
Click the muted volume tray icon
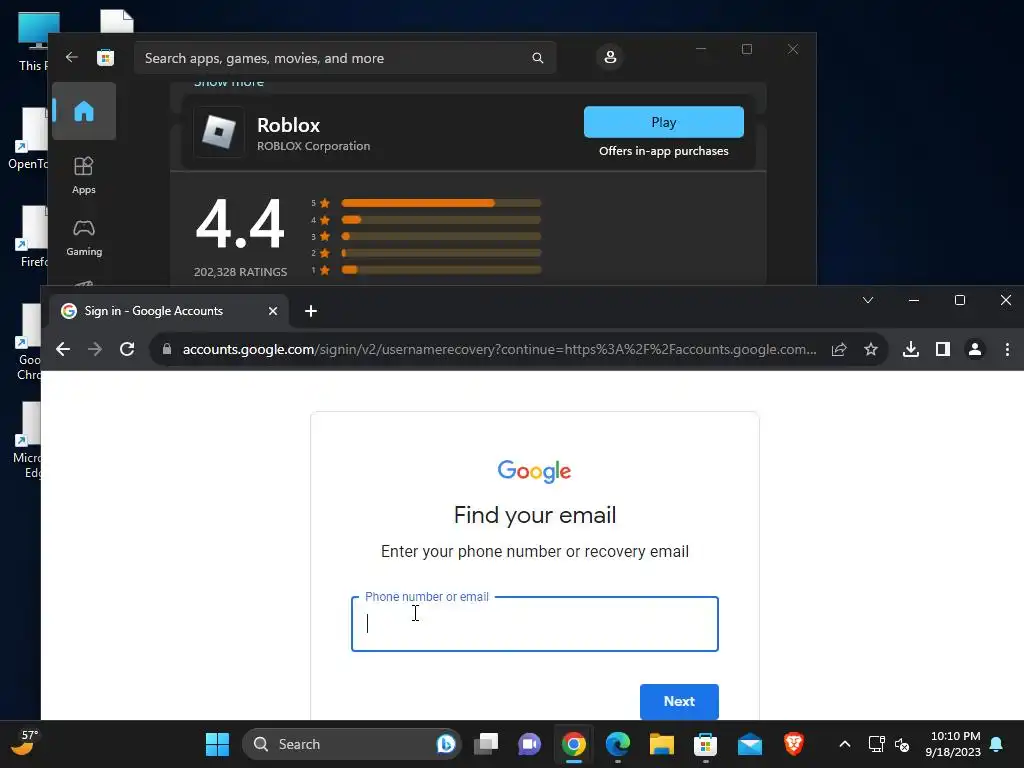tap(902, 744)
